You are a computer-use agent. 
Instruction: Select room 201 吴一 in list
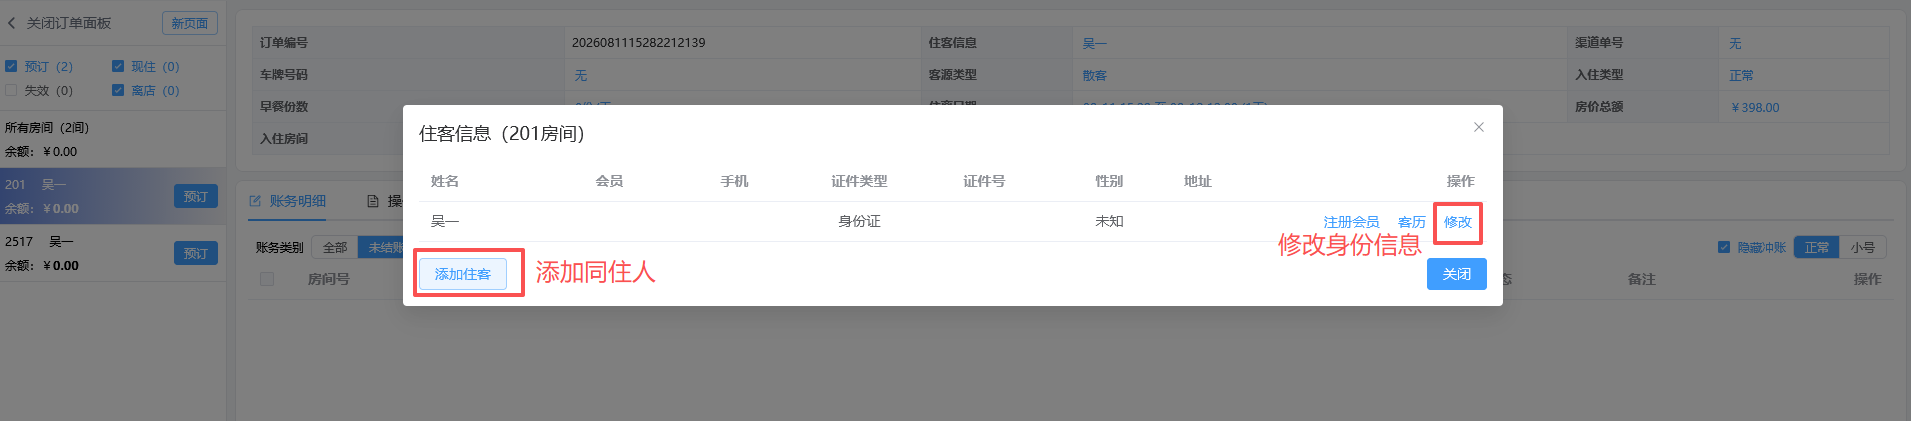(x=113, y=196)
